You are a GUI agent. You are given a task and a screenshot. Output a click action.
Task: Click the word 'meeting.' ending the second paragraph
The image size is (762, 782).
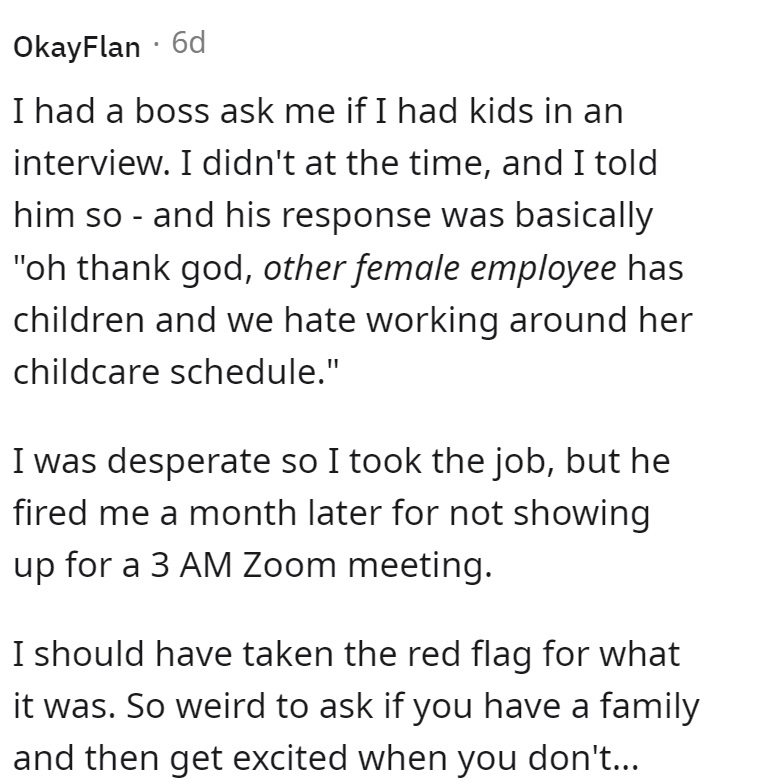click(x=420, y=567)
